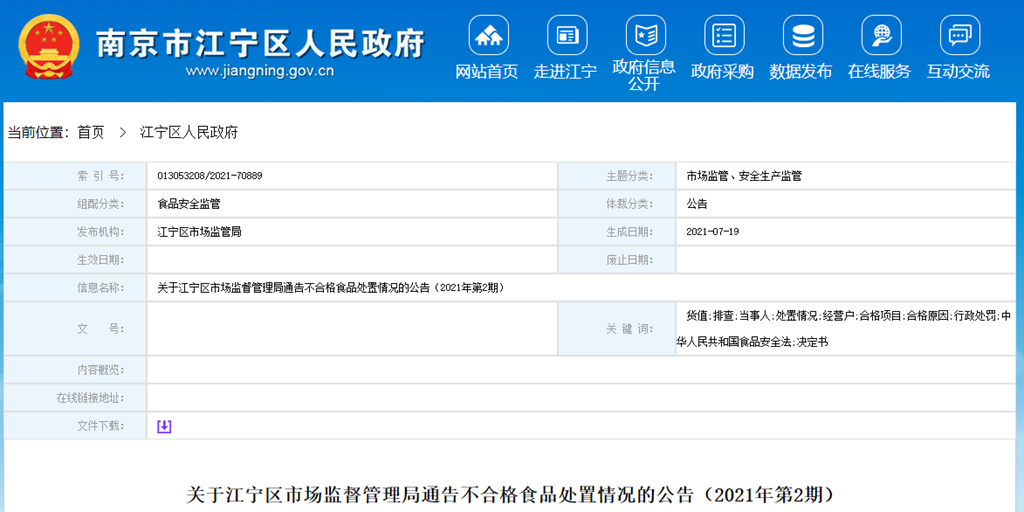
Task: Click the 数据发布 database icon
Action: coord(802,35)
